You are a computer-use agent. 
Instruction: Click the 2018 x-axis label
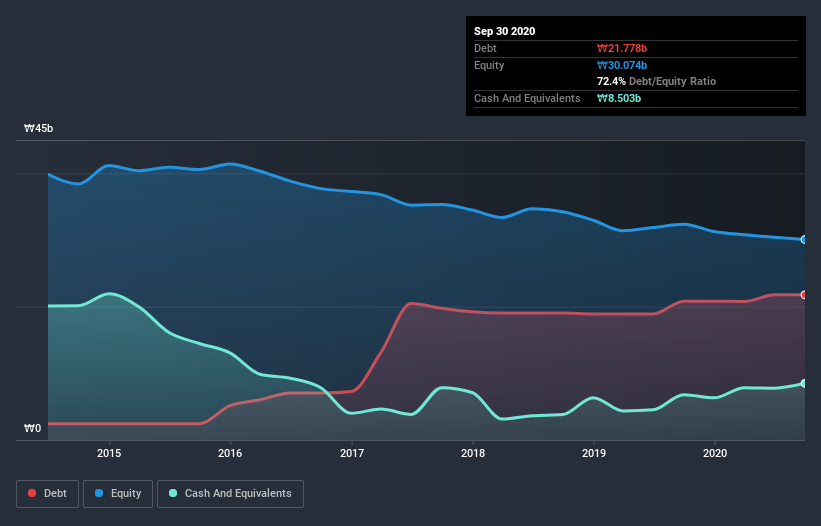[x=473, y=453]
